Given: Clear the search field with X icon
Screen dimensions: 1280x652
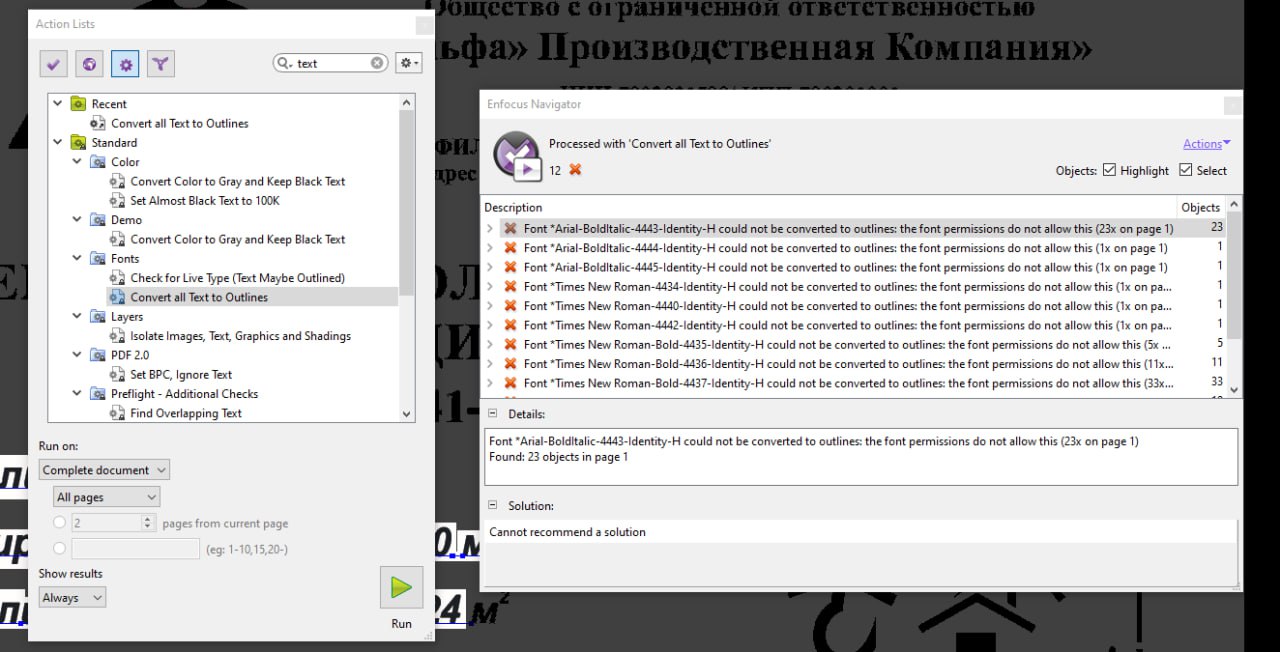Looking at the screenshot, I should [377, 63].
